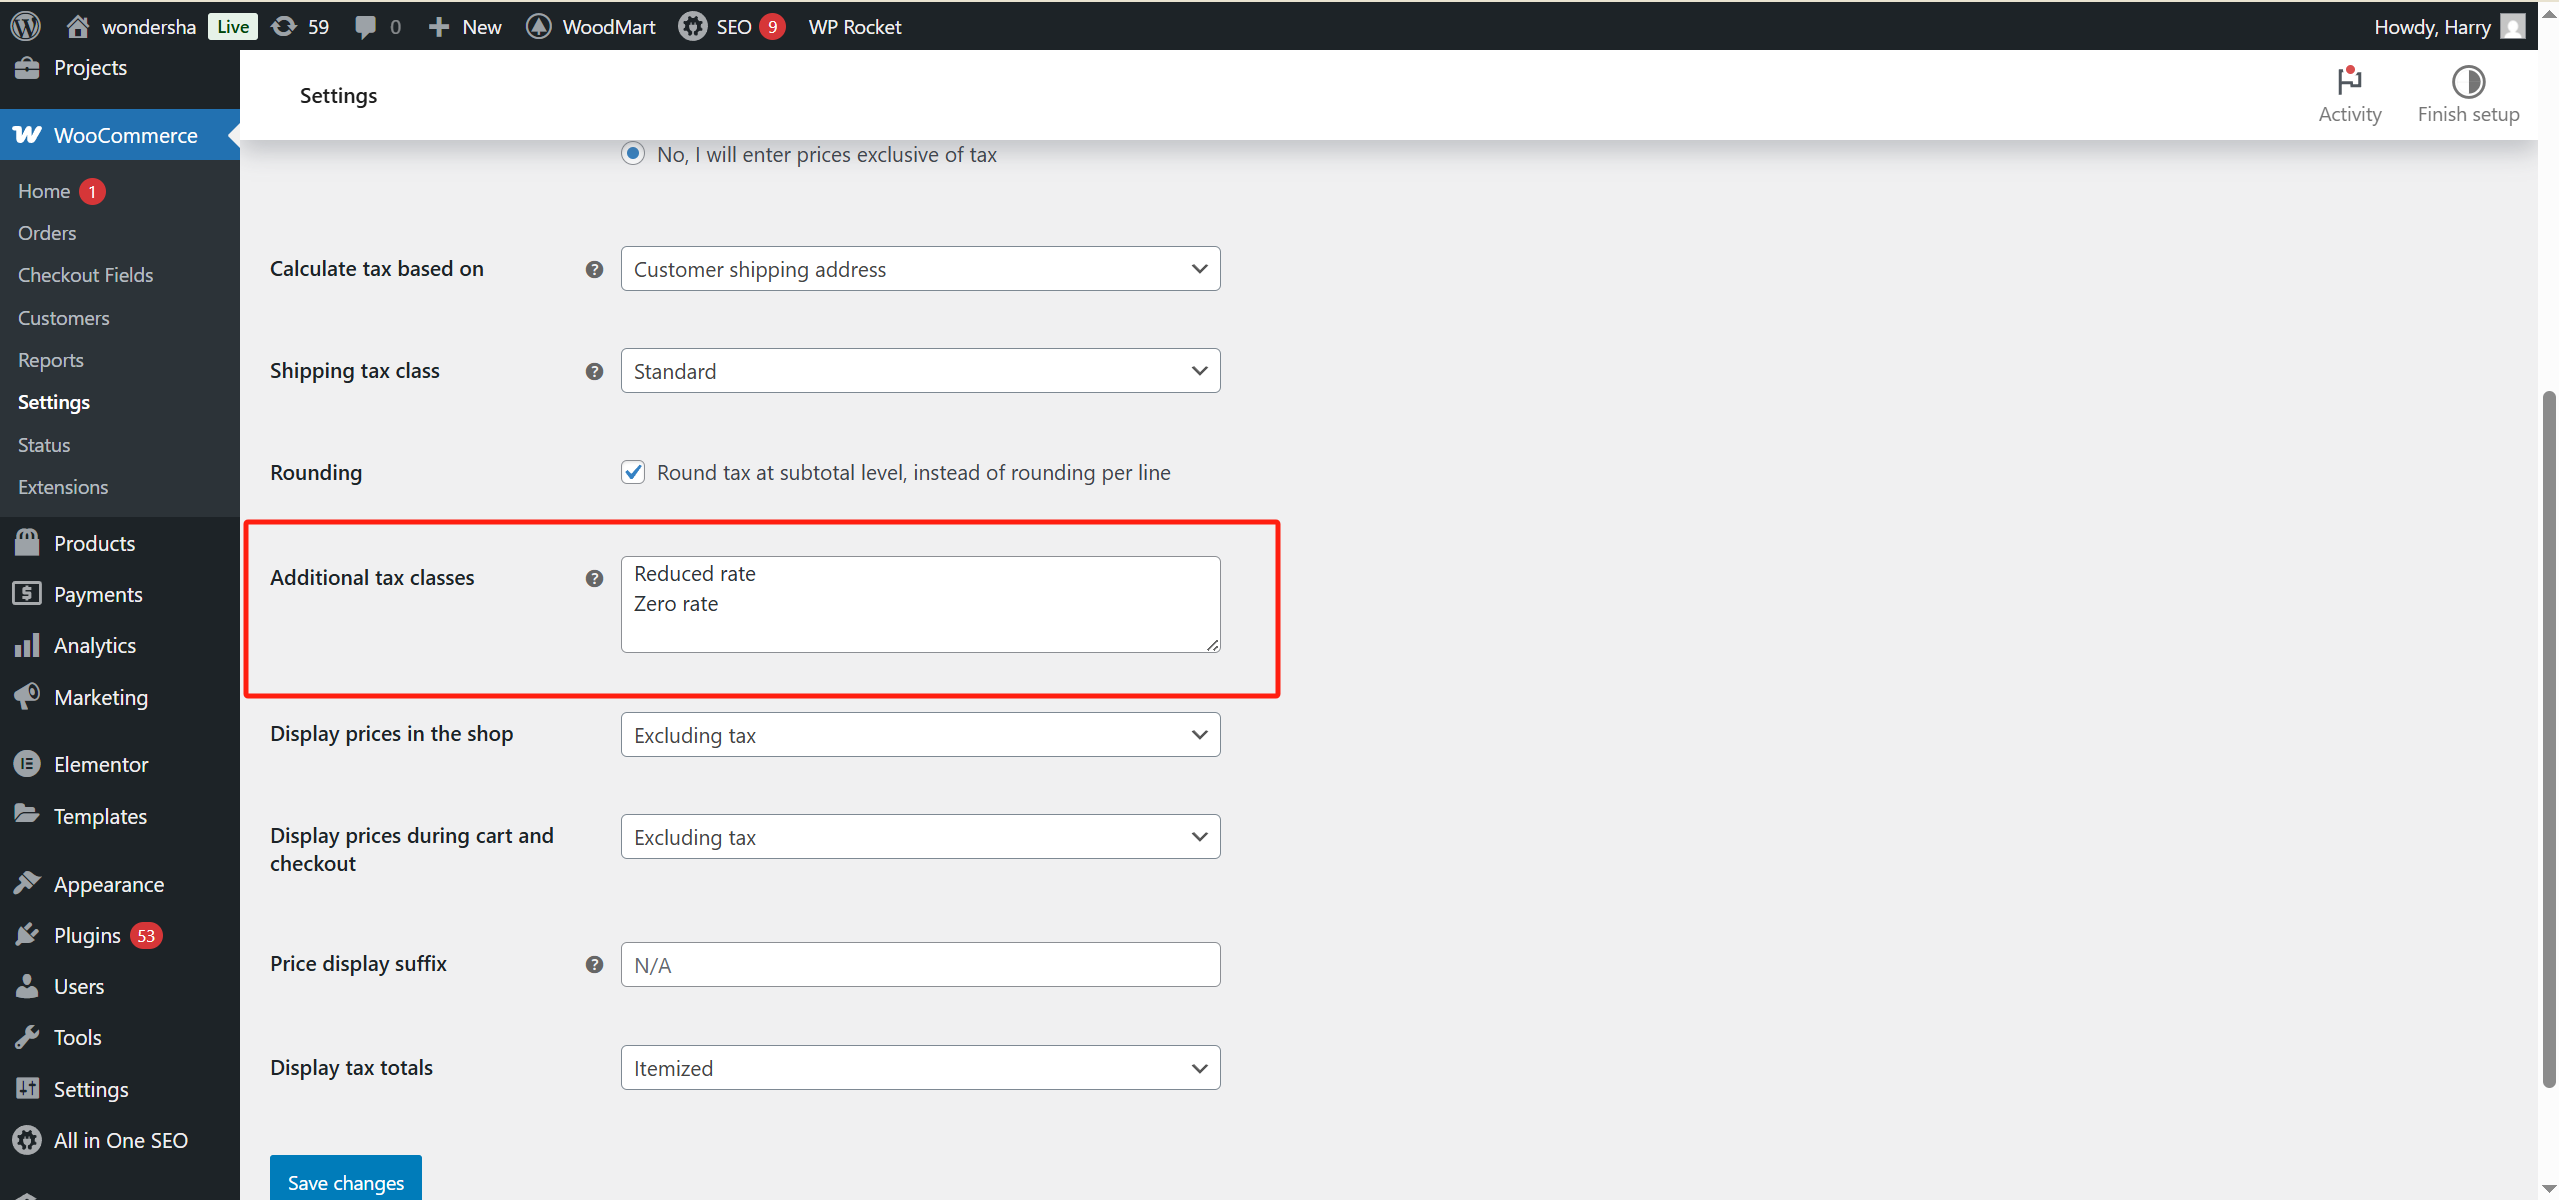Image resolution: width=2559 pixels, height=1200 pixels.
Task: Select the prices exclusive of tax radio button
Action: [633, 153]
